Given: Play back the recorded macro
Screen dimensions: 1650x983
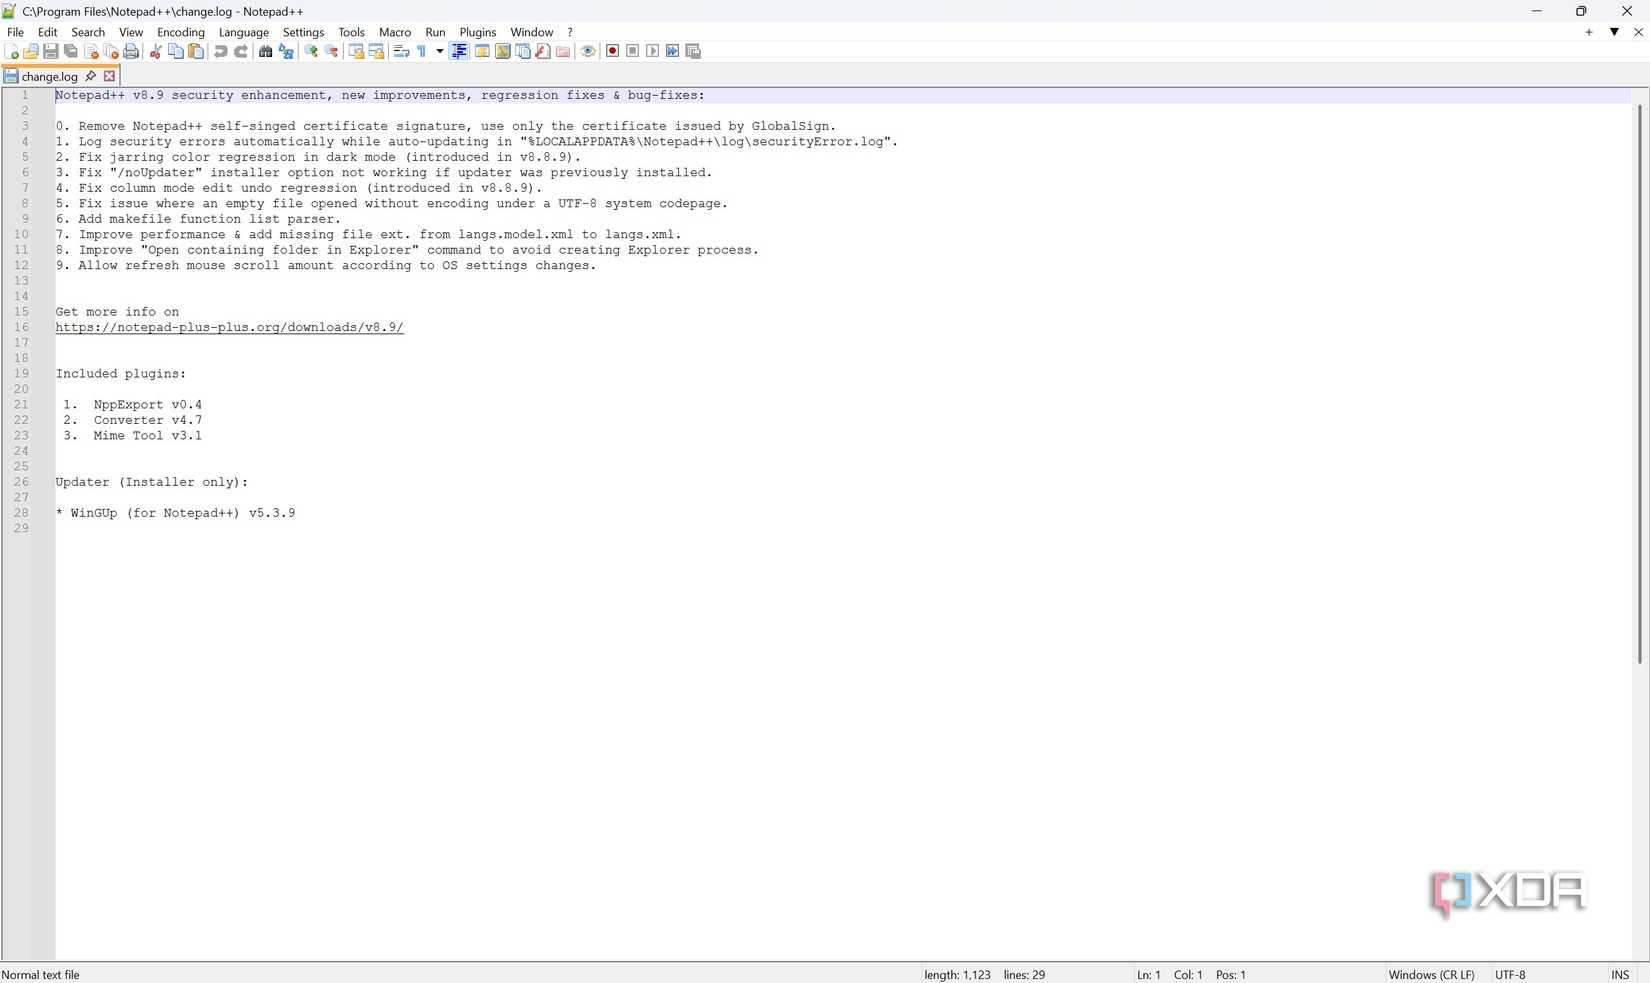Looking at the screenshot, I should tap(653, 51).
